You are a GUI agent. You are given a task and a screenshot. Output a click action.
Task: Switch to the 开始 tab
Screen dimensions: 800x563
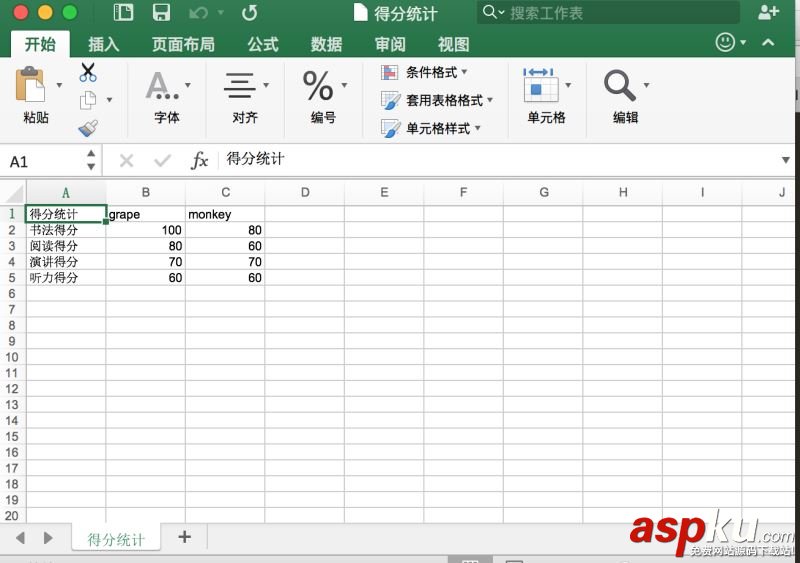click(x=40, y=44)
